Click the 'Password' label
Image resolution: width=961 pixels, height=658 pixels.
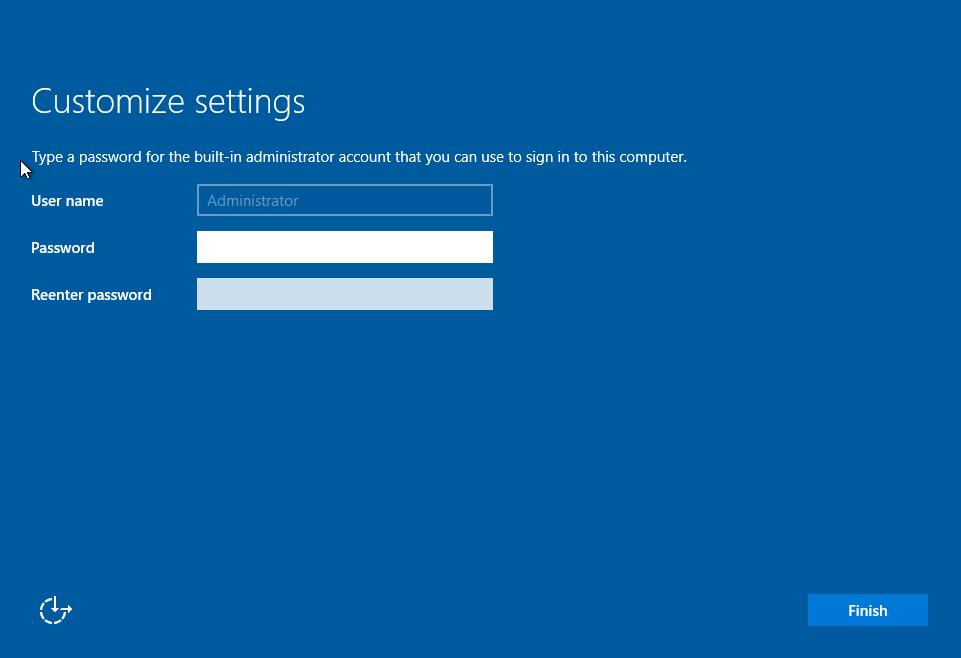[x=63, y=248]
